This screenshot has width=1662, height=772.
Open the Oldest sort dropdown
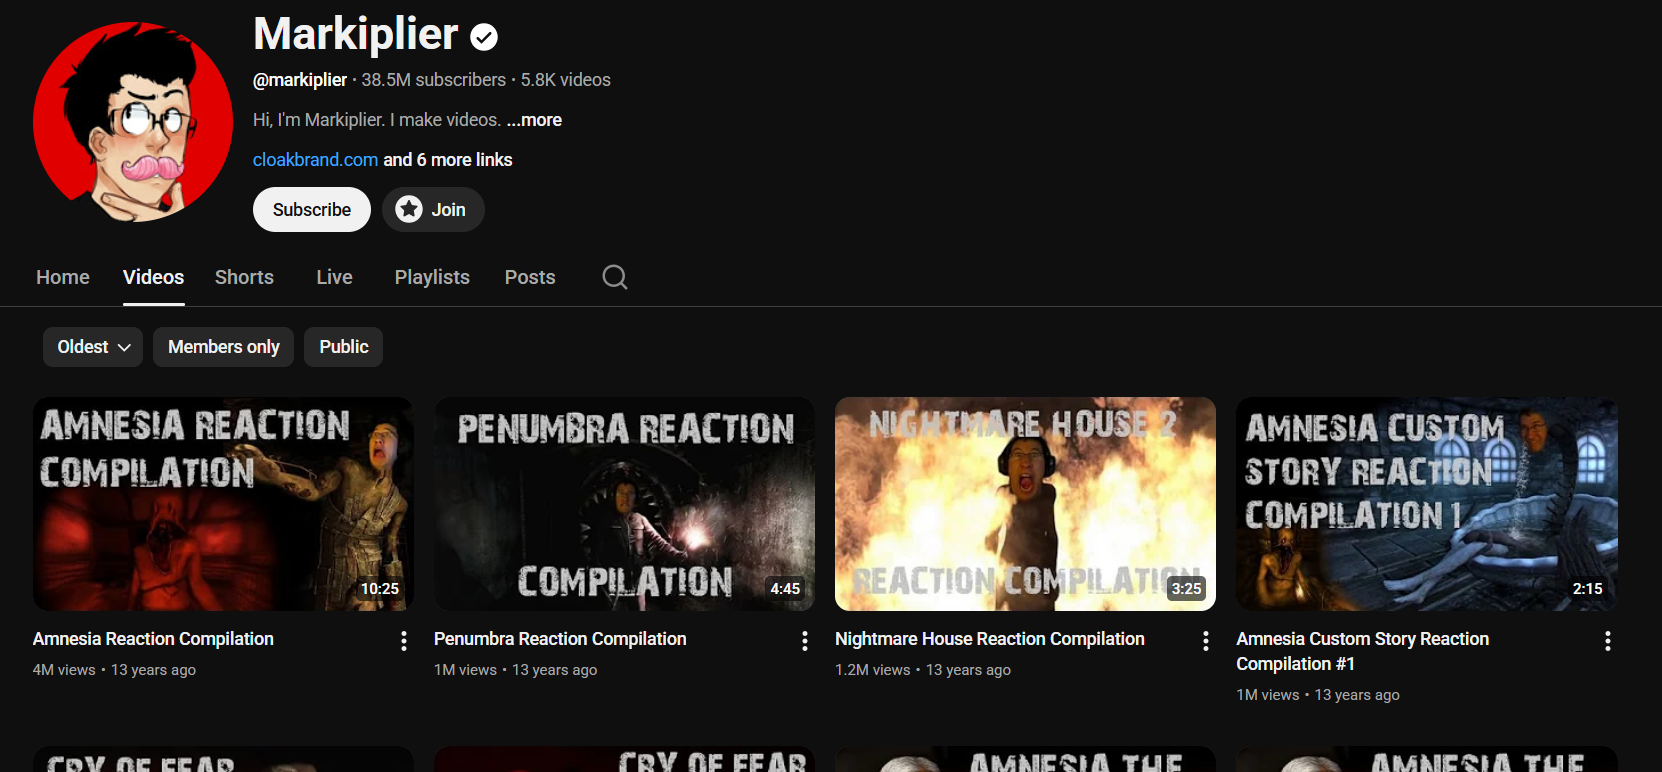(x=93, y=347)
